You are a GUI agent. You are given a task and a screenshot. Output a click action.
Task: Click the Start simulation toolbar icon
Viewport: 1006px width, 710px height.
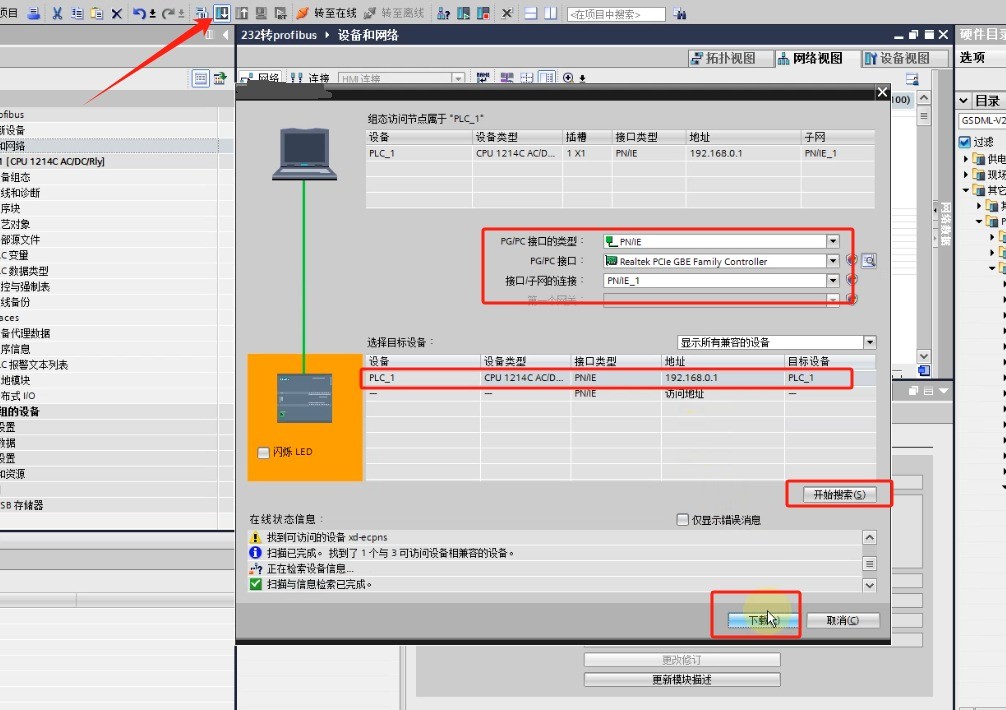pyautogui.click(x=261, y=13)
